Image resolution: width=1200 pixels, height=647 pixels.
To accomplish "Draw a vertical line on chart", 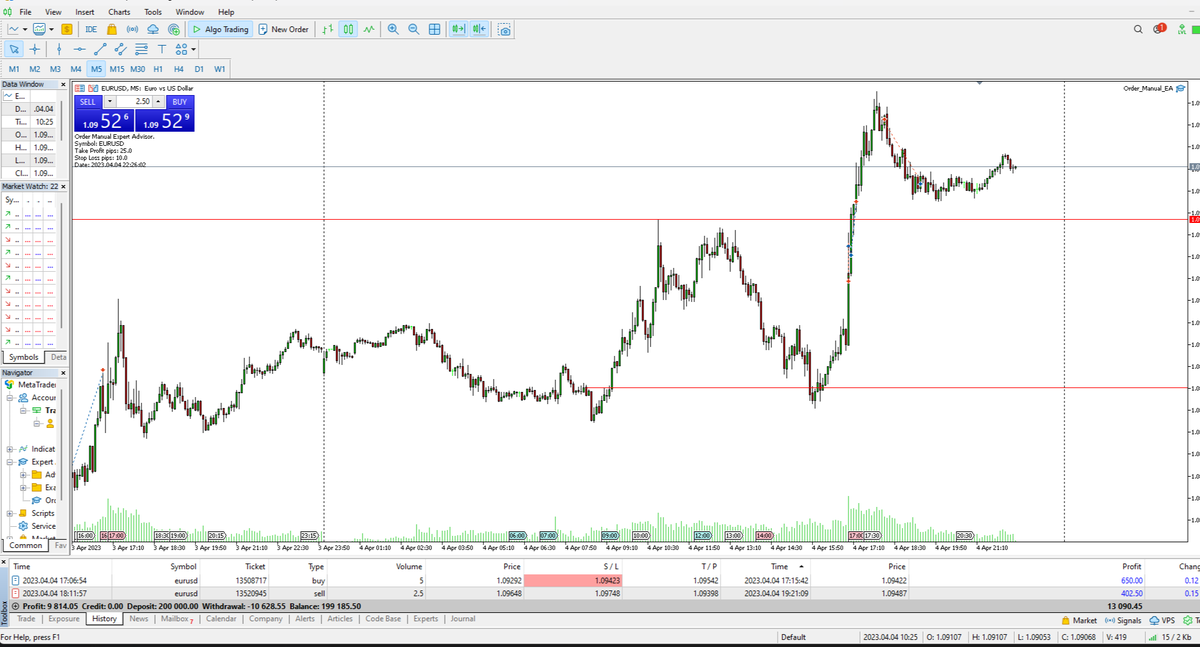I will [x=59, y=48].
